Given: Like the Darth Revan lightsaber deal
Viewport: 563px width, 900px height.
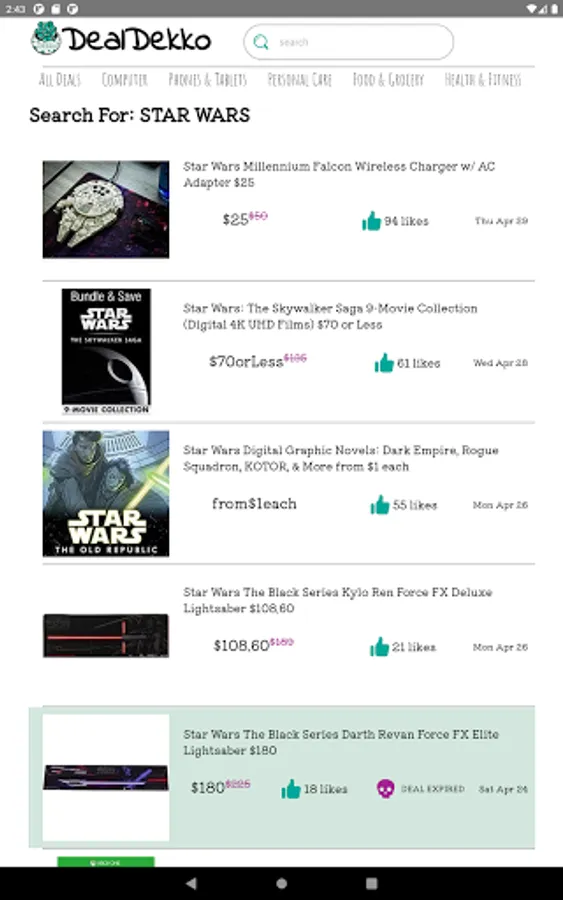Looking at the screenshot, I should coord(291,789).
